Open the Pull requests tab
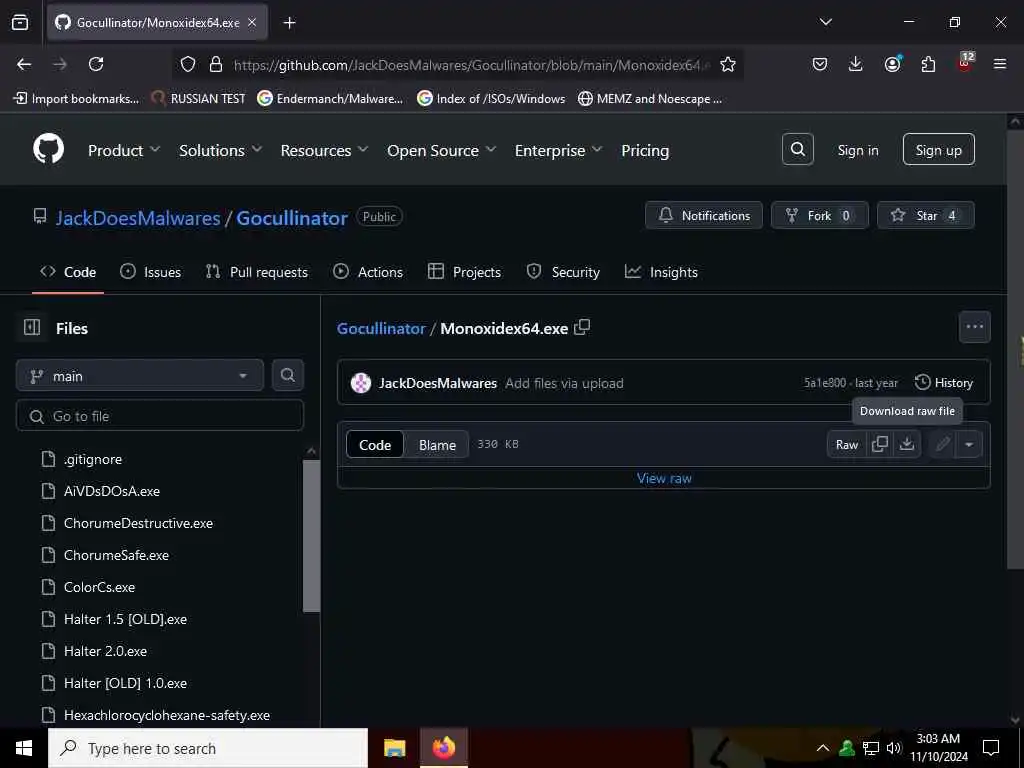 click(257, 272)
